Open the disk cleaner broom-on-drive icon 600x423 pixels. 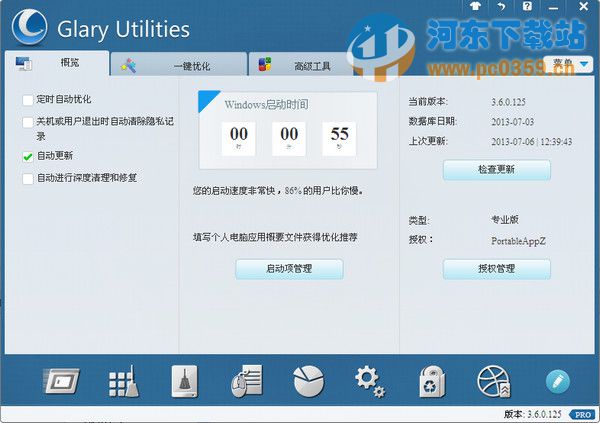185,381
